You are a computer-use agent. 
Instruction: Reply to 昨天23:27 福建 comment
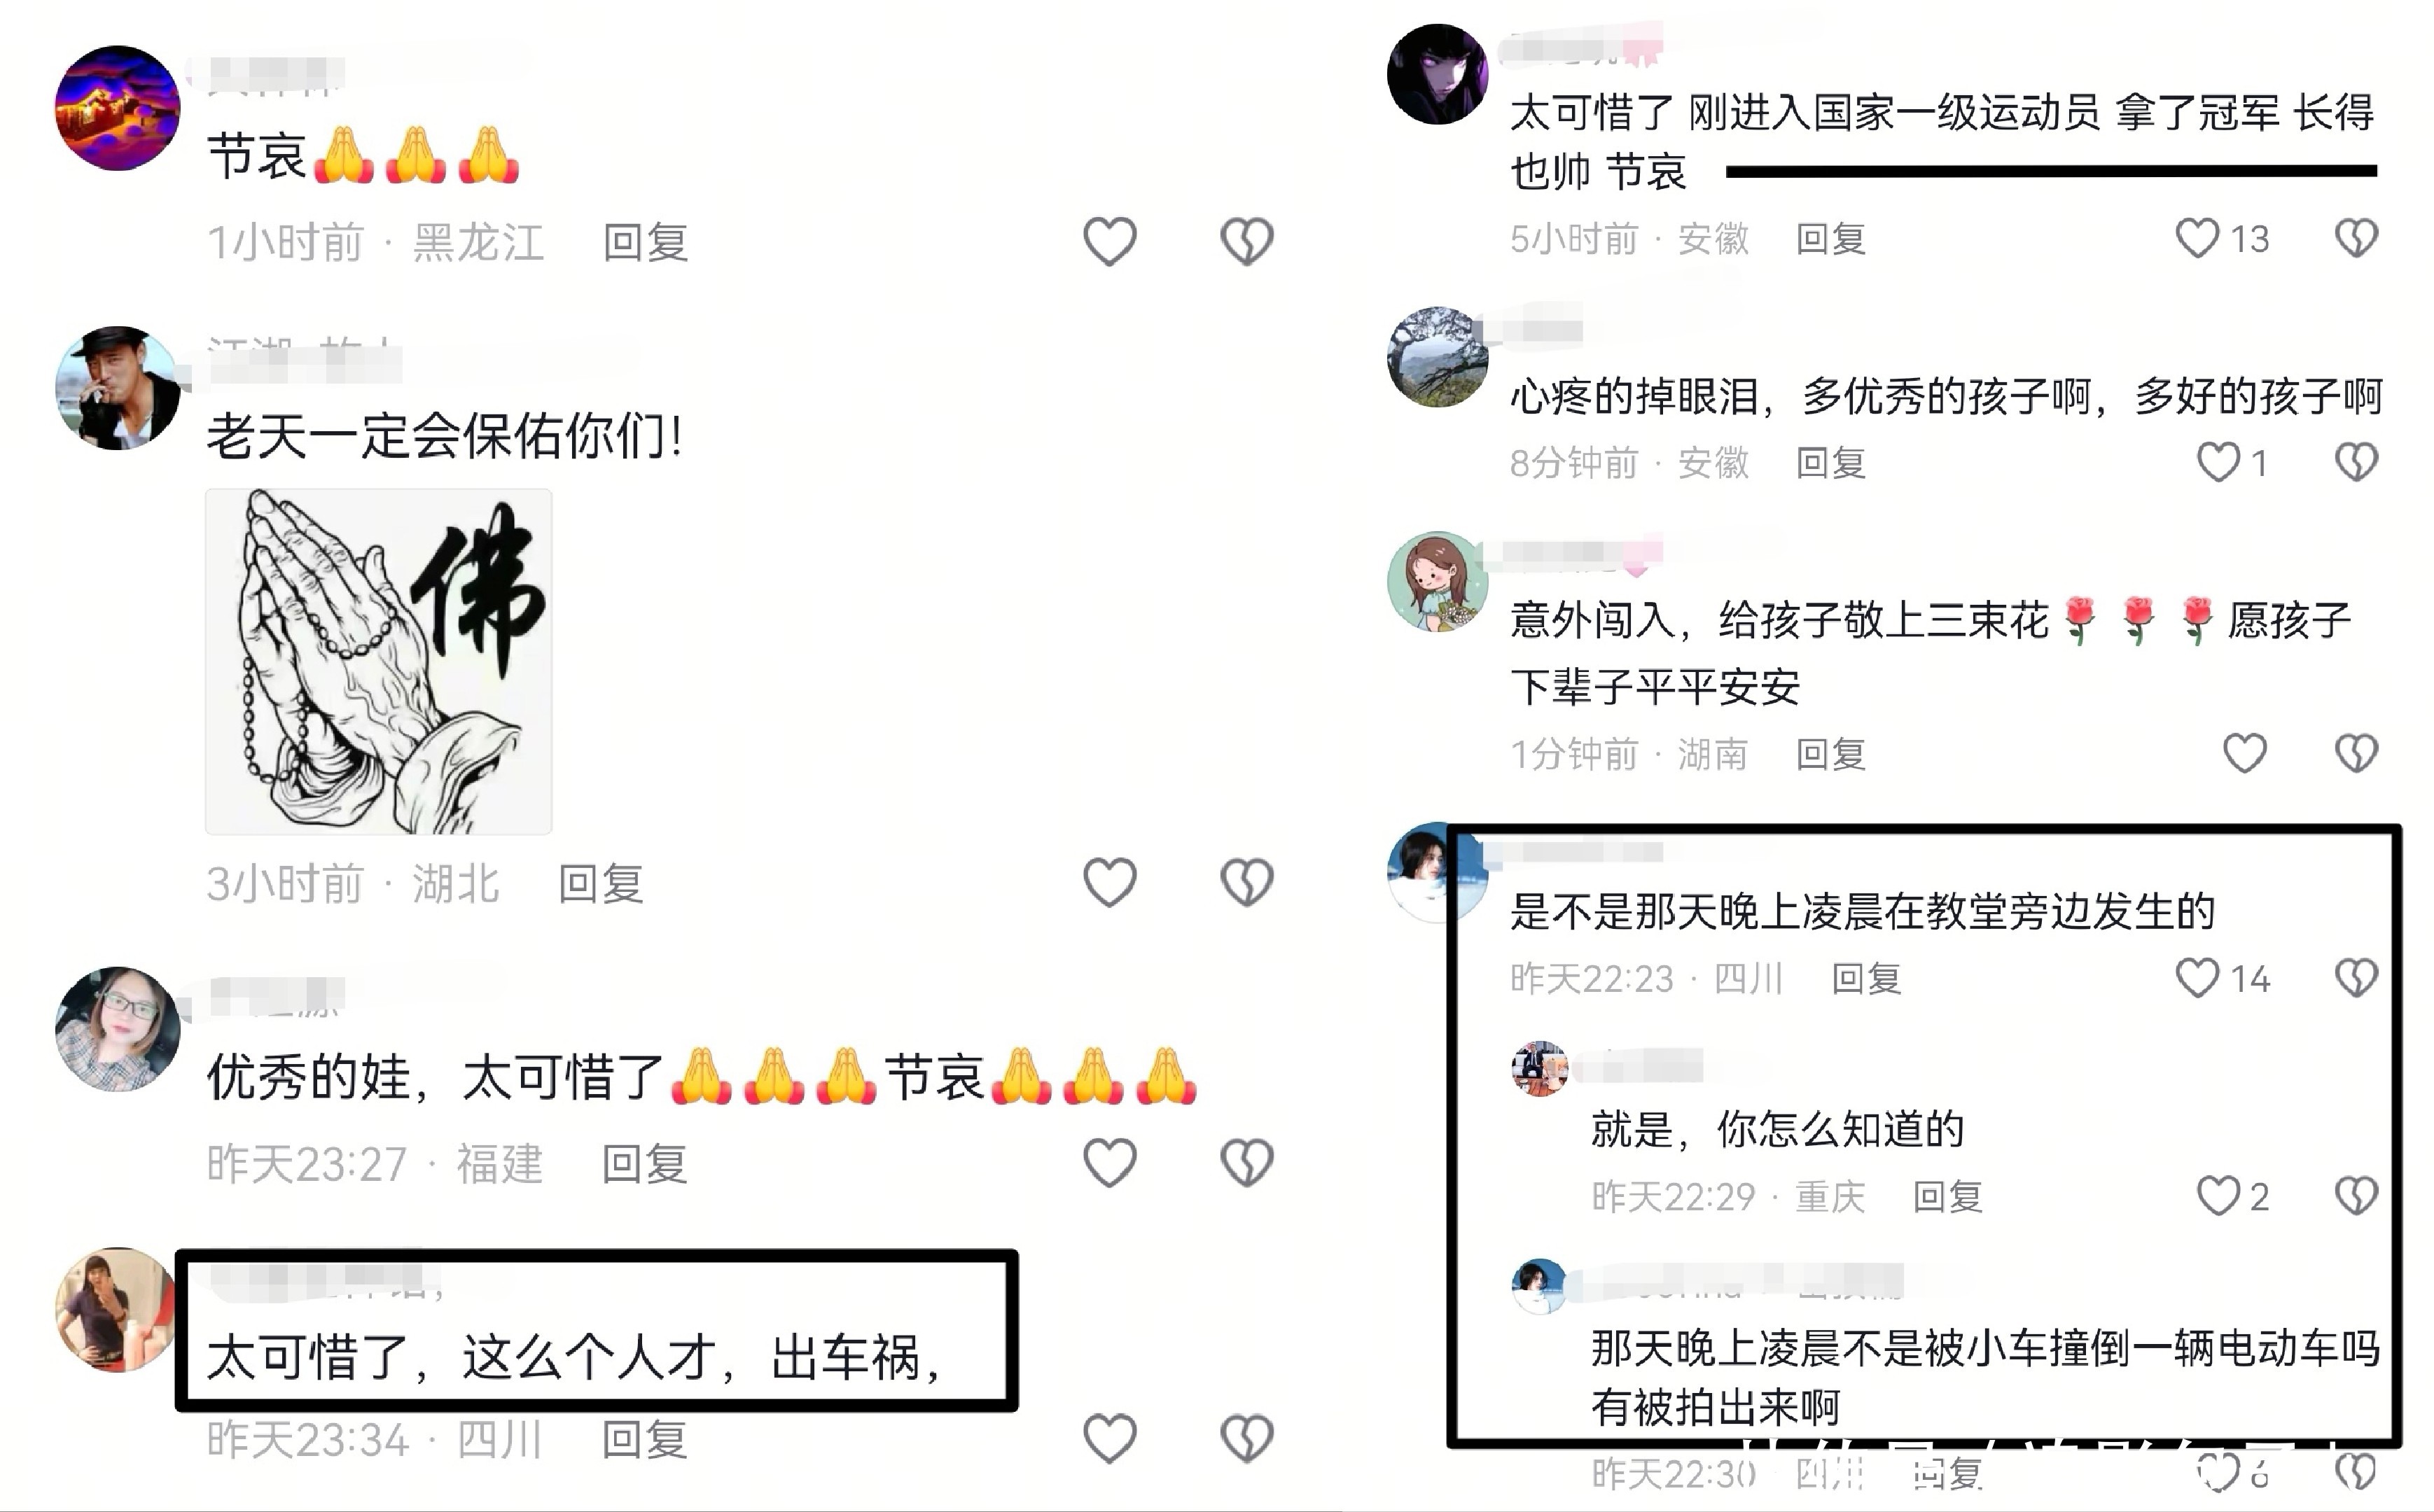coord(645,1164)
